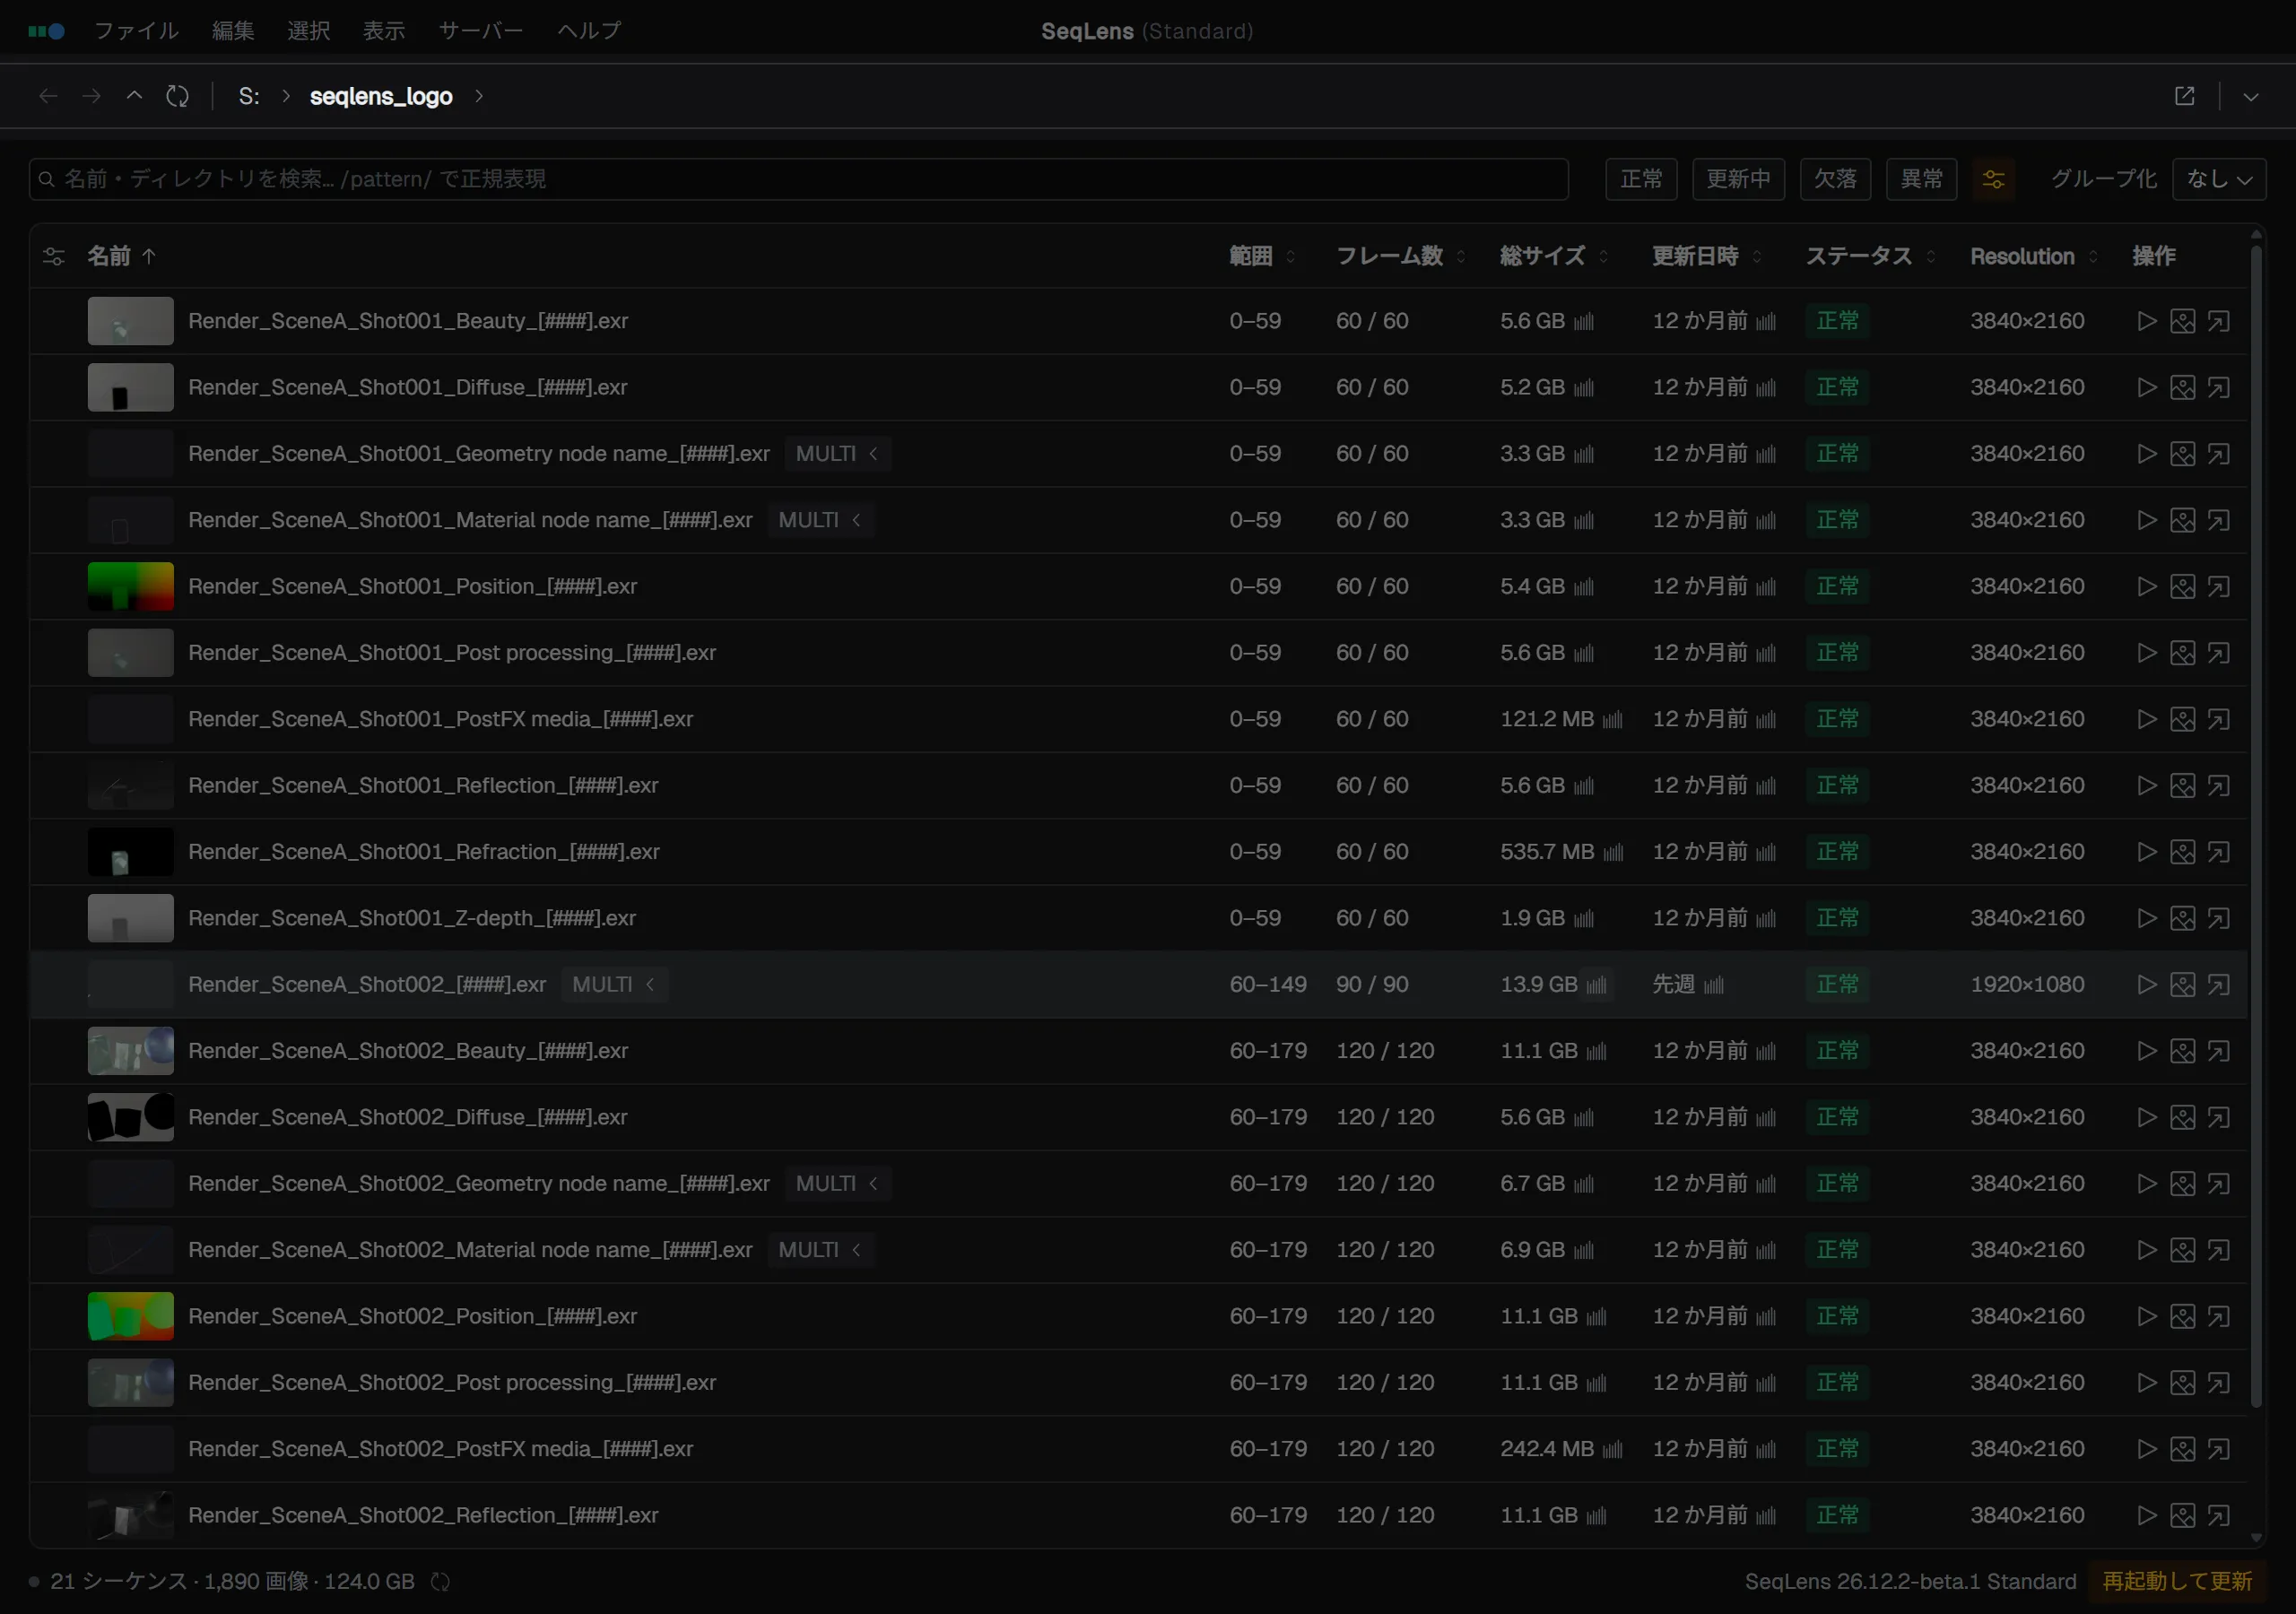Toggle the 欠落 status filter
Image resolution: width=2296 pixels, height=1614 pixels.
(1835, 179)
